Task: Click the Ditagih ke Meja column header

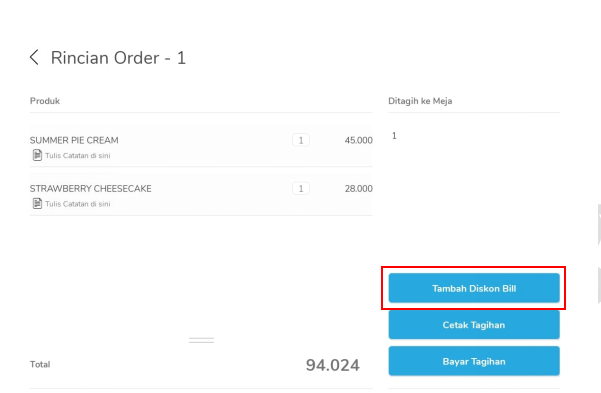Action: click(420, 101)
